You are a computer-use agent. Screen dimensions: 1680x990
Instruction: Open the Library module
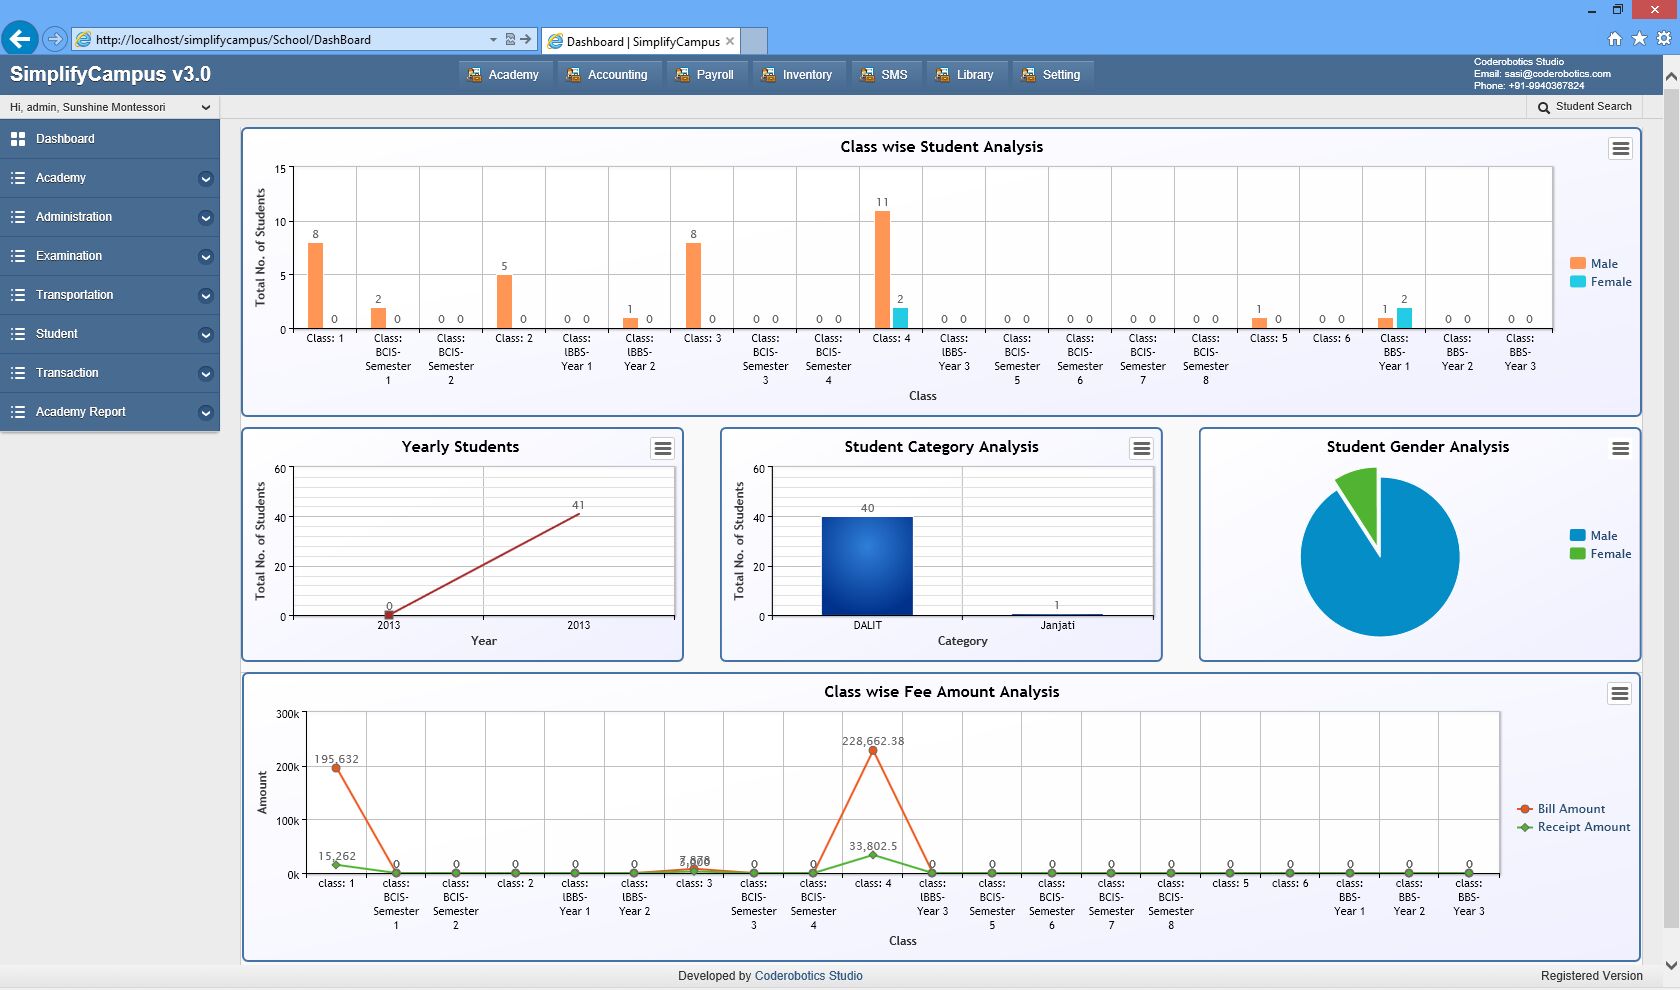tap(965, 73)
